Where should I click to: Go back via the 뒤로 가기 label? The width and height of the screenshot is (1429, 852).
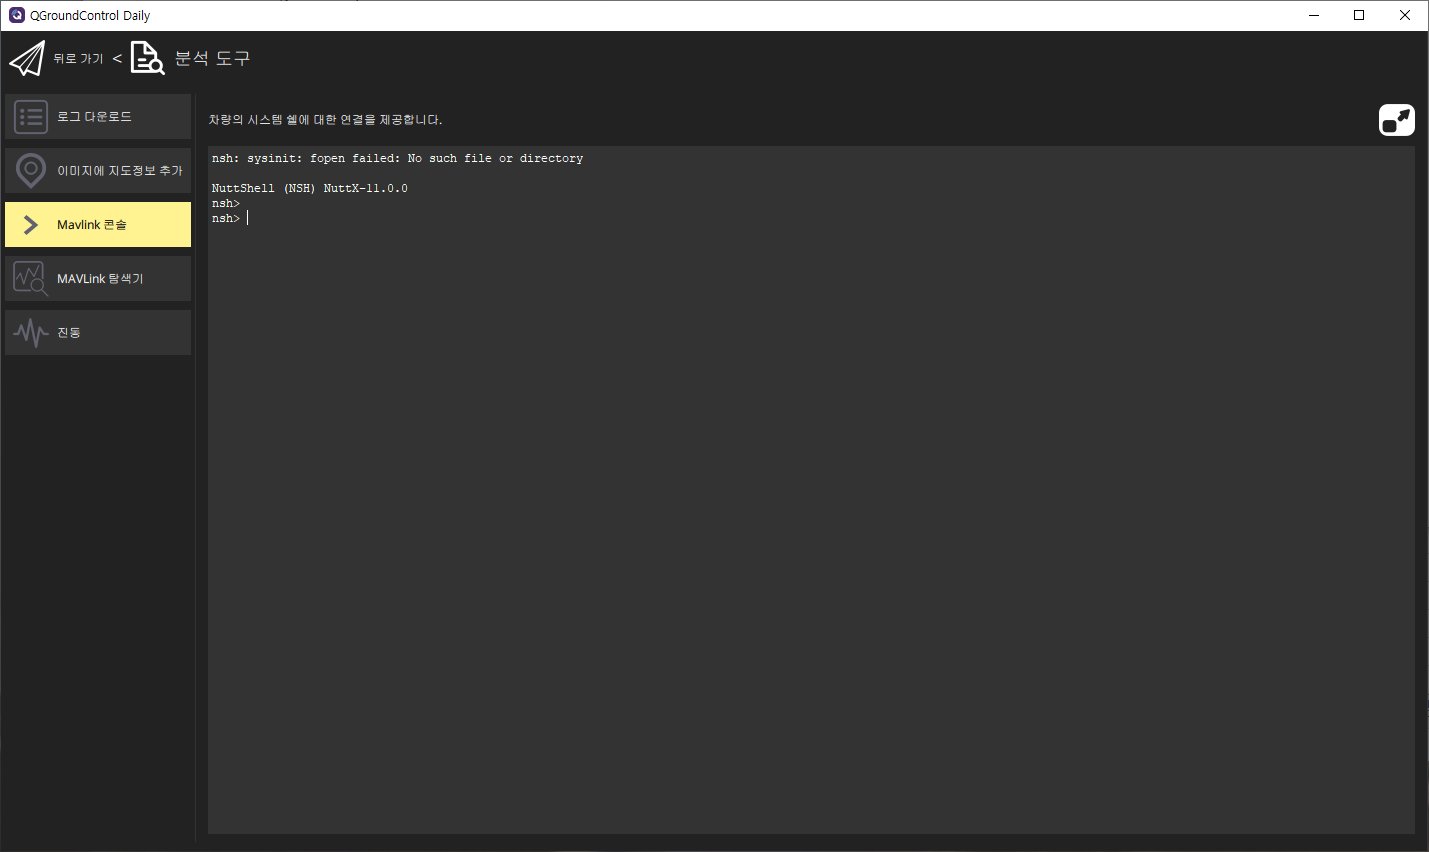tap(78, 59)
